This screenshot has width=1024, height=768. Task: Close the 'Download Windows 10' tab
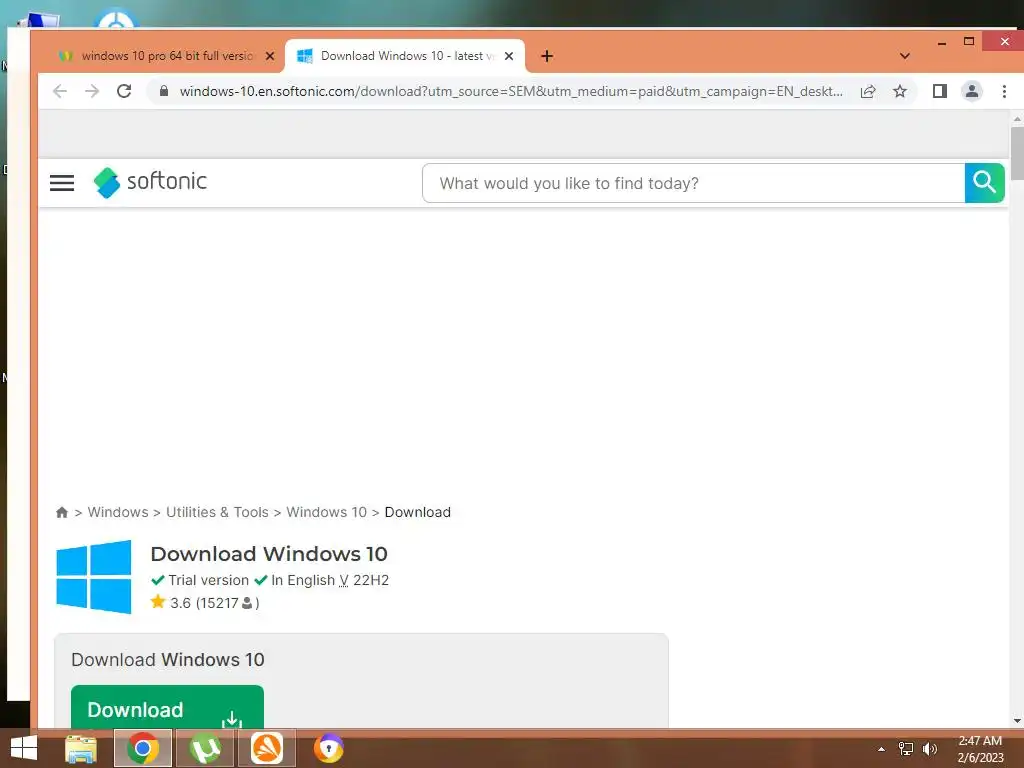pyautogui.click(x=509, y=56)
